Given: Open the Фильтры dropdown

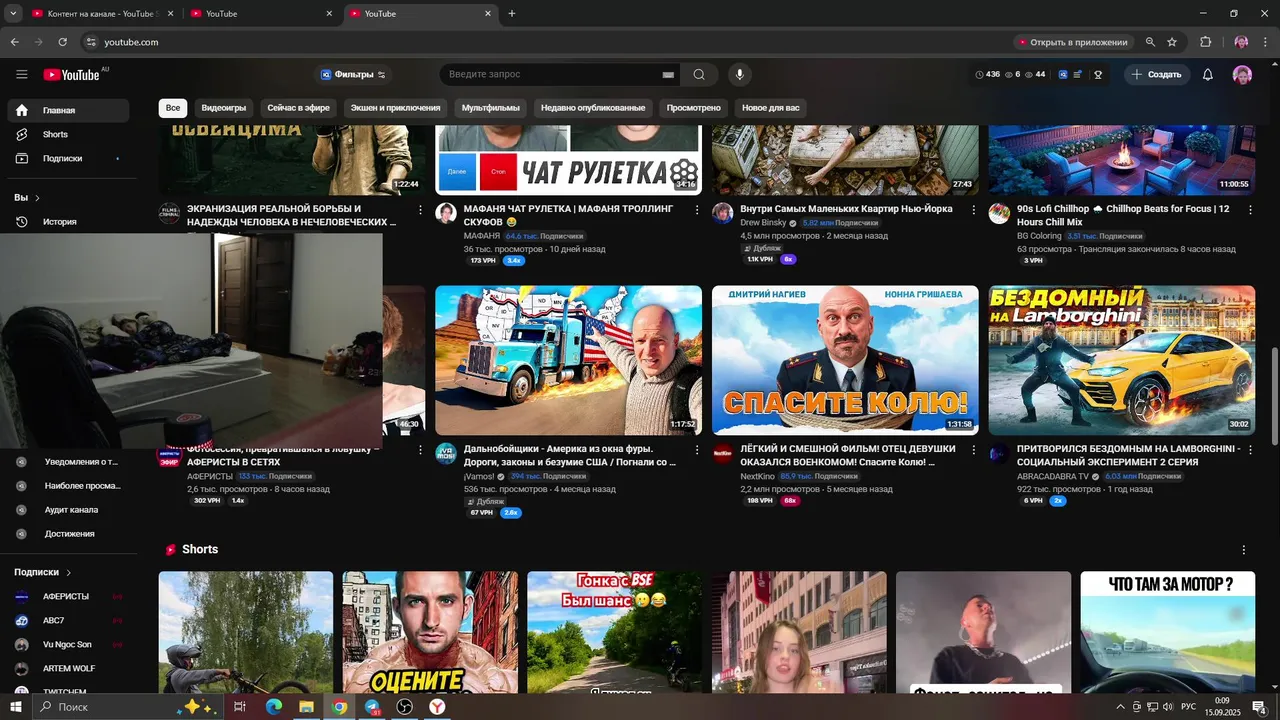Looking at the screenshot, I should pyautogui.click(x=353, y=75).
